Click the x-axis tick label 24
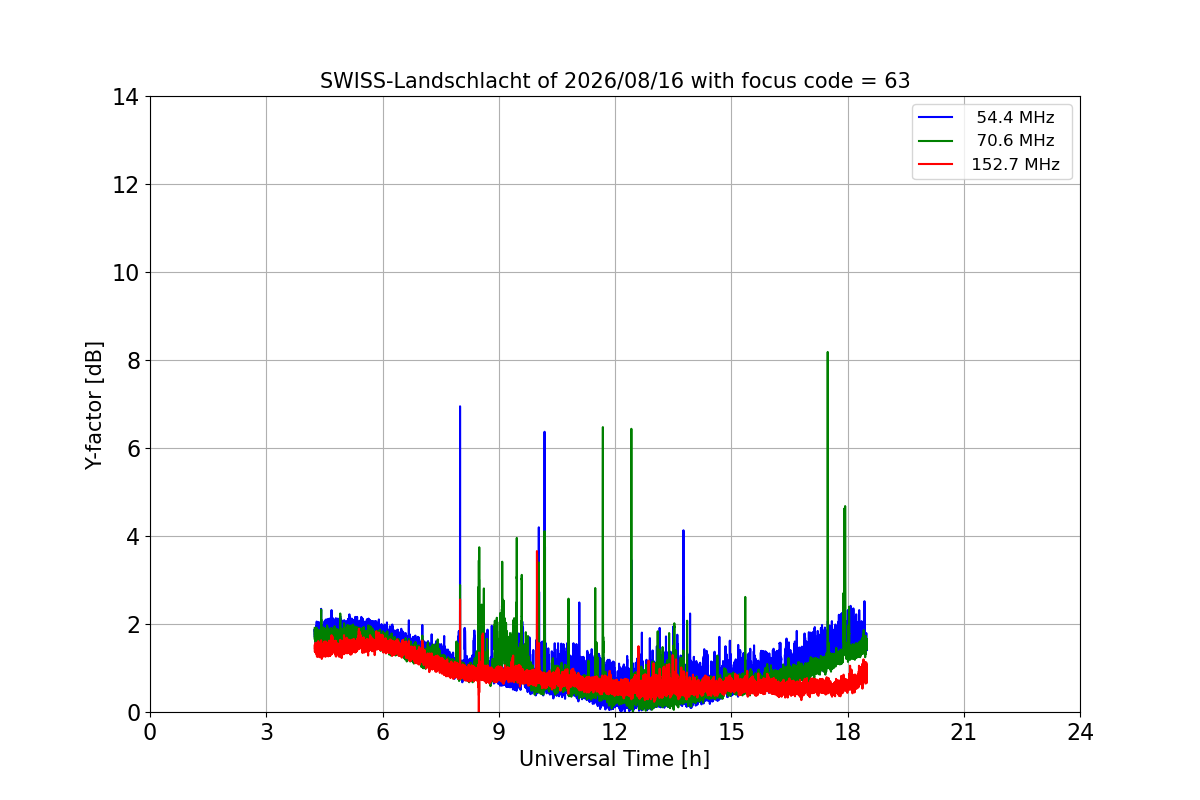Viewport: 1200px width, 800px height. 1080,732
